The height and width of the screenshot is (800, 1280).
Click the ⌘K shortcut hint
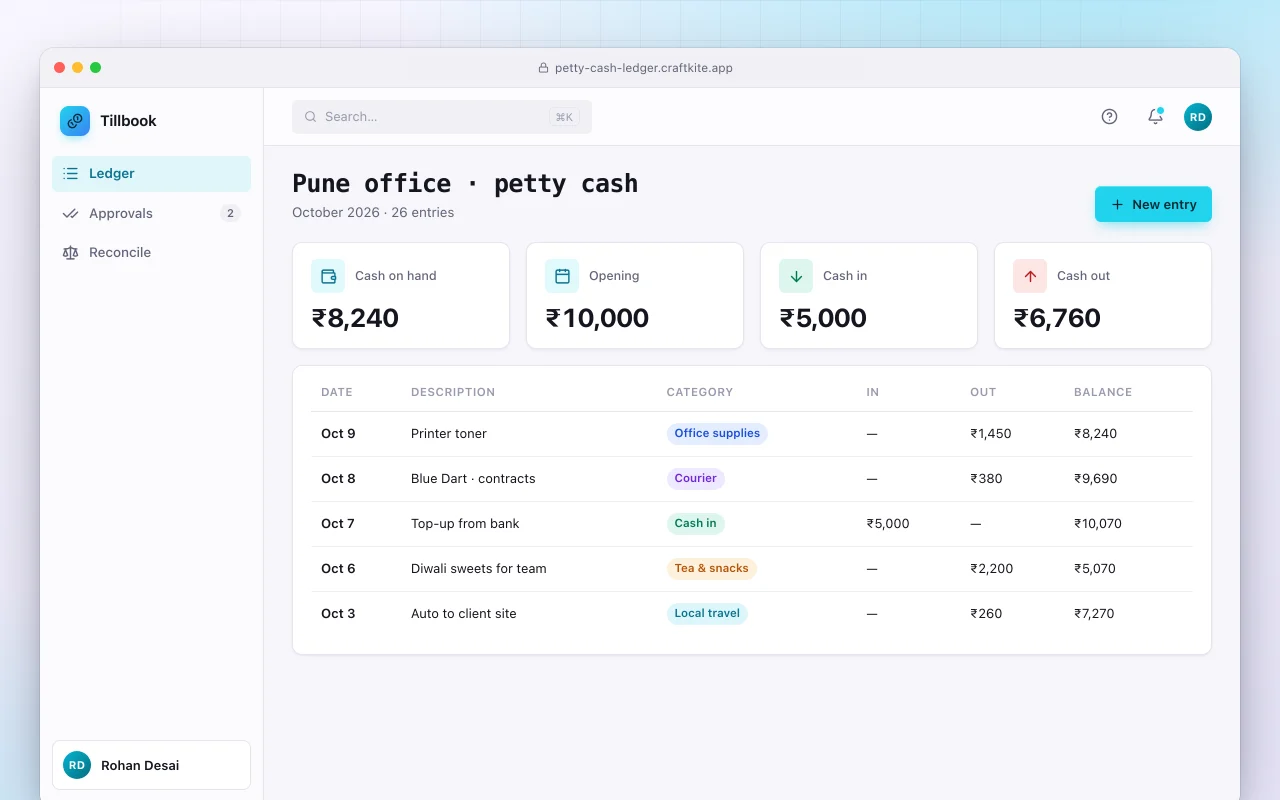pyautogui.click(x=564, y=117)
